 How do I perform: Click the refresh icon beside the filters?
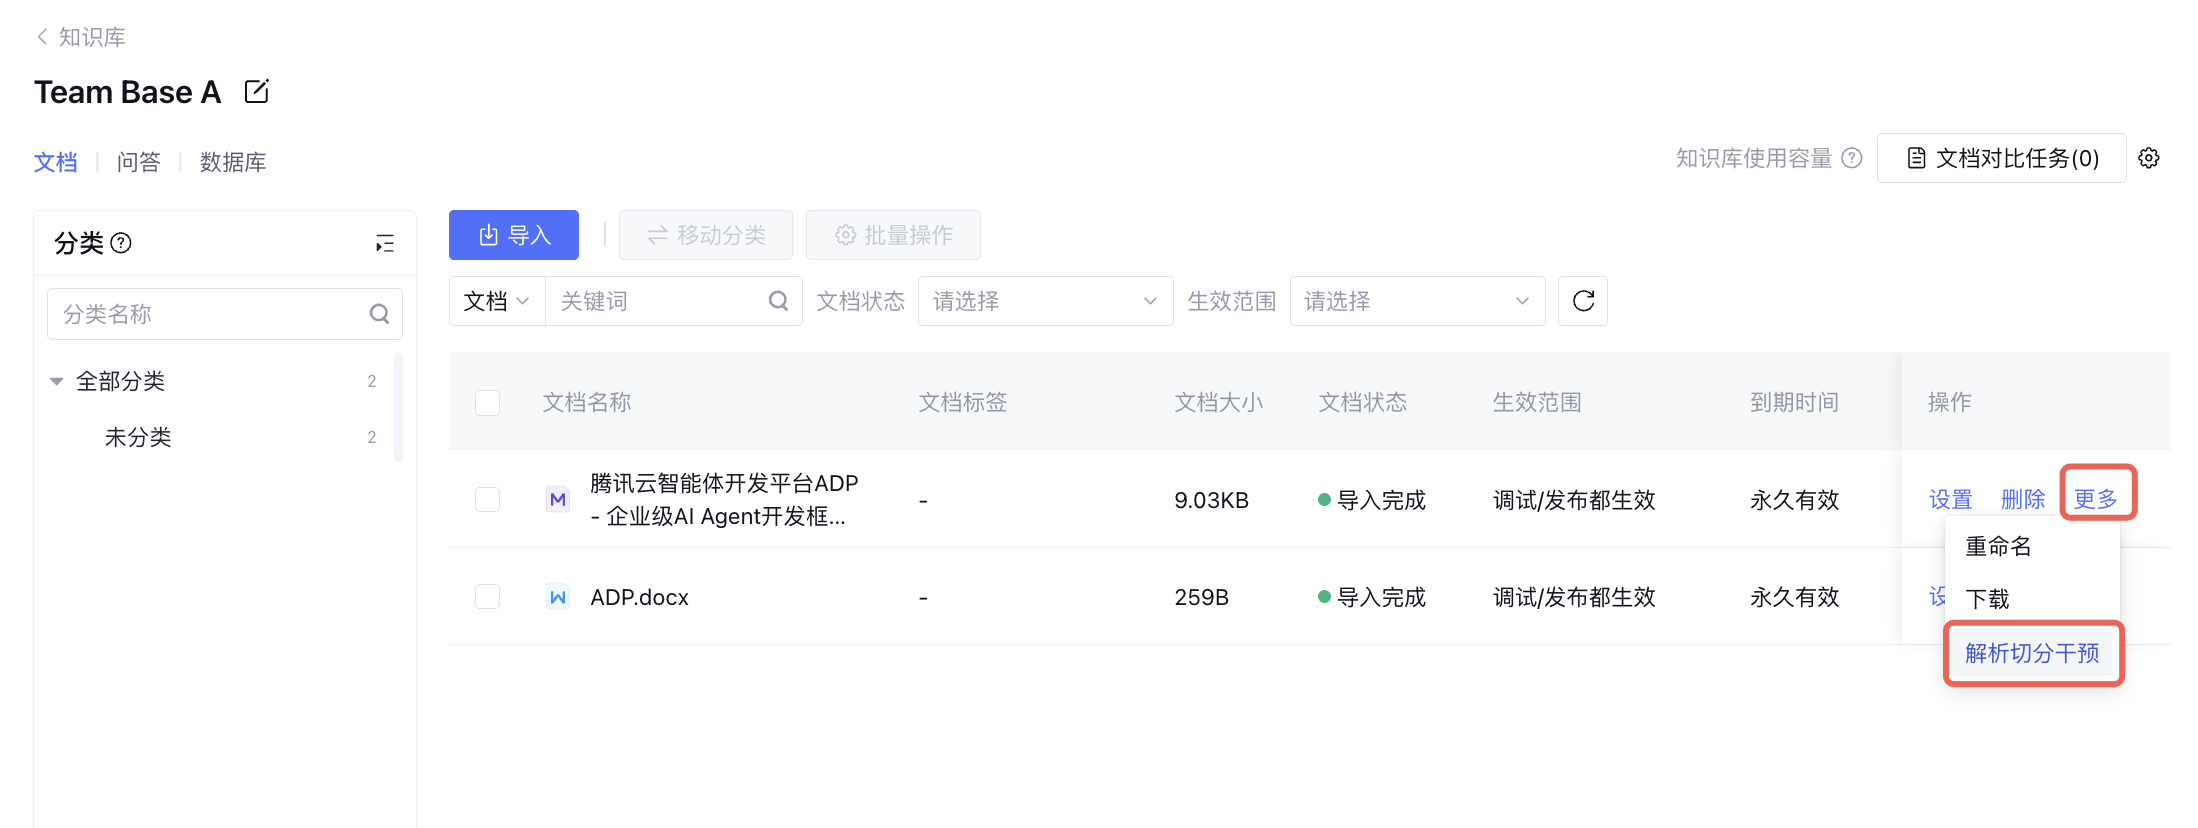pos(1583,301)
